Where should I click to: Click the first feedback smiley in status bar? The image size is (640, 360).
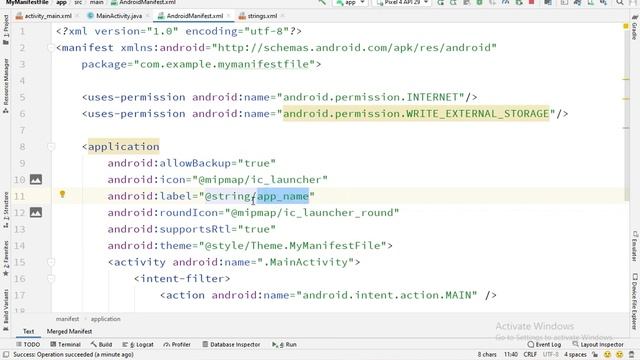[x=607, y=354]
